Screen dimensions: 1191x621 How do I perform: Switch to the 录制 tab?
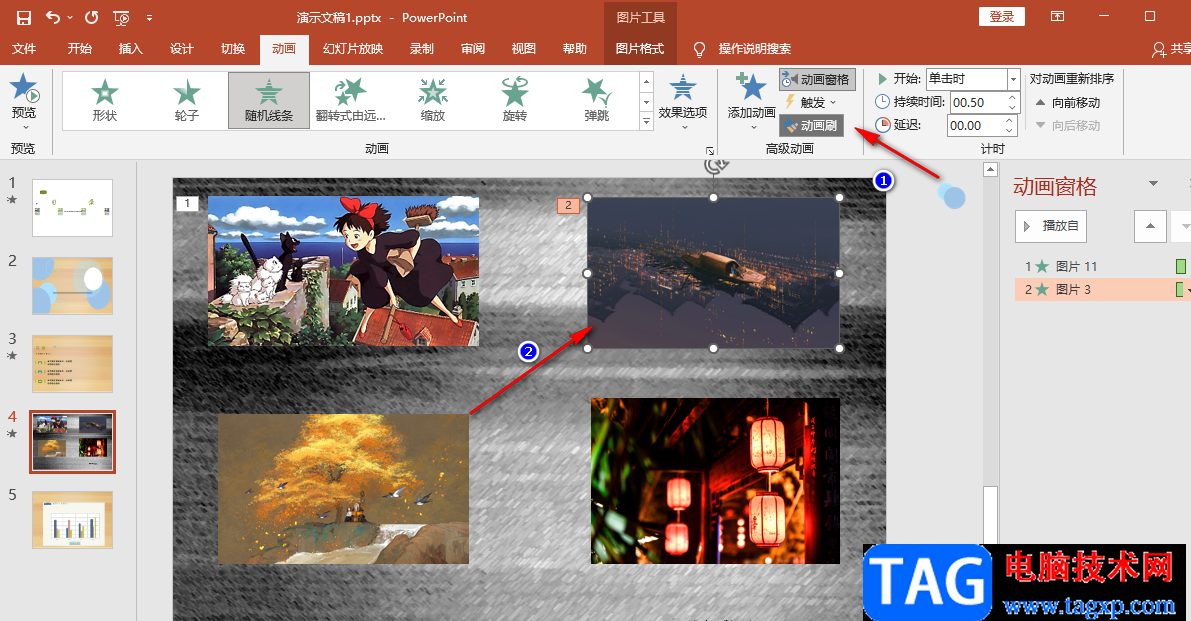tap(422, 49)
